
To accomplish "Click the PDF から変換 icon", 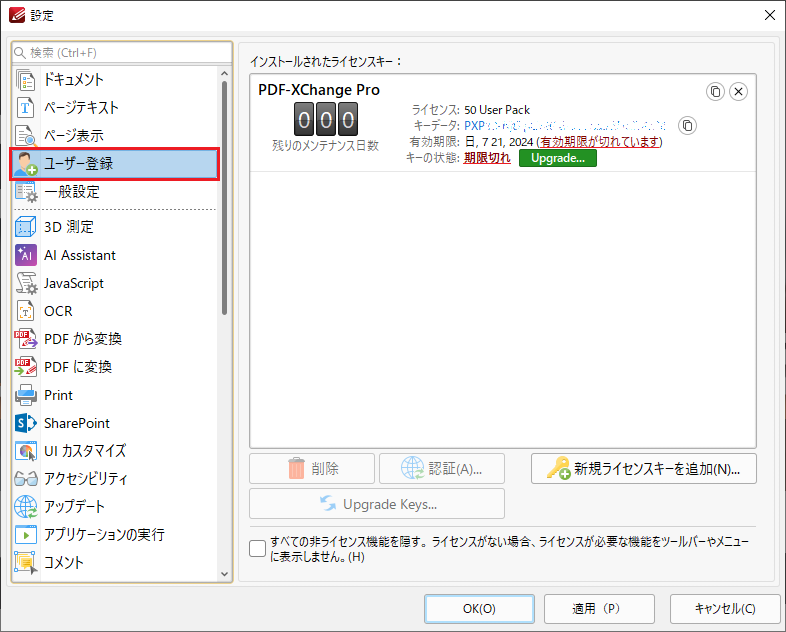I will tap(26, 339).
